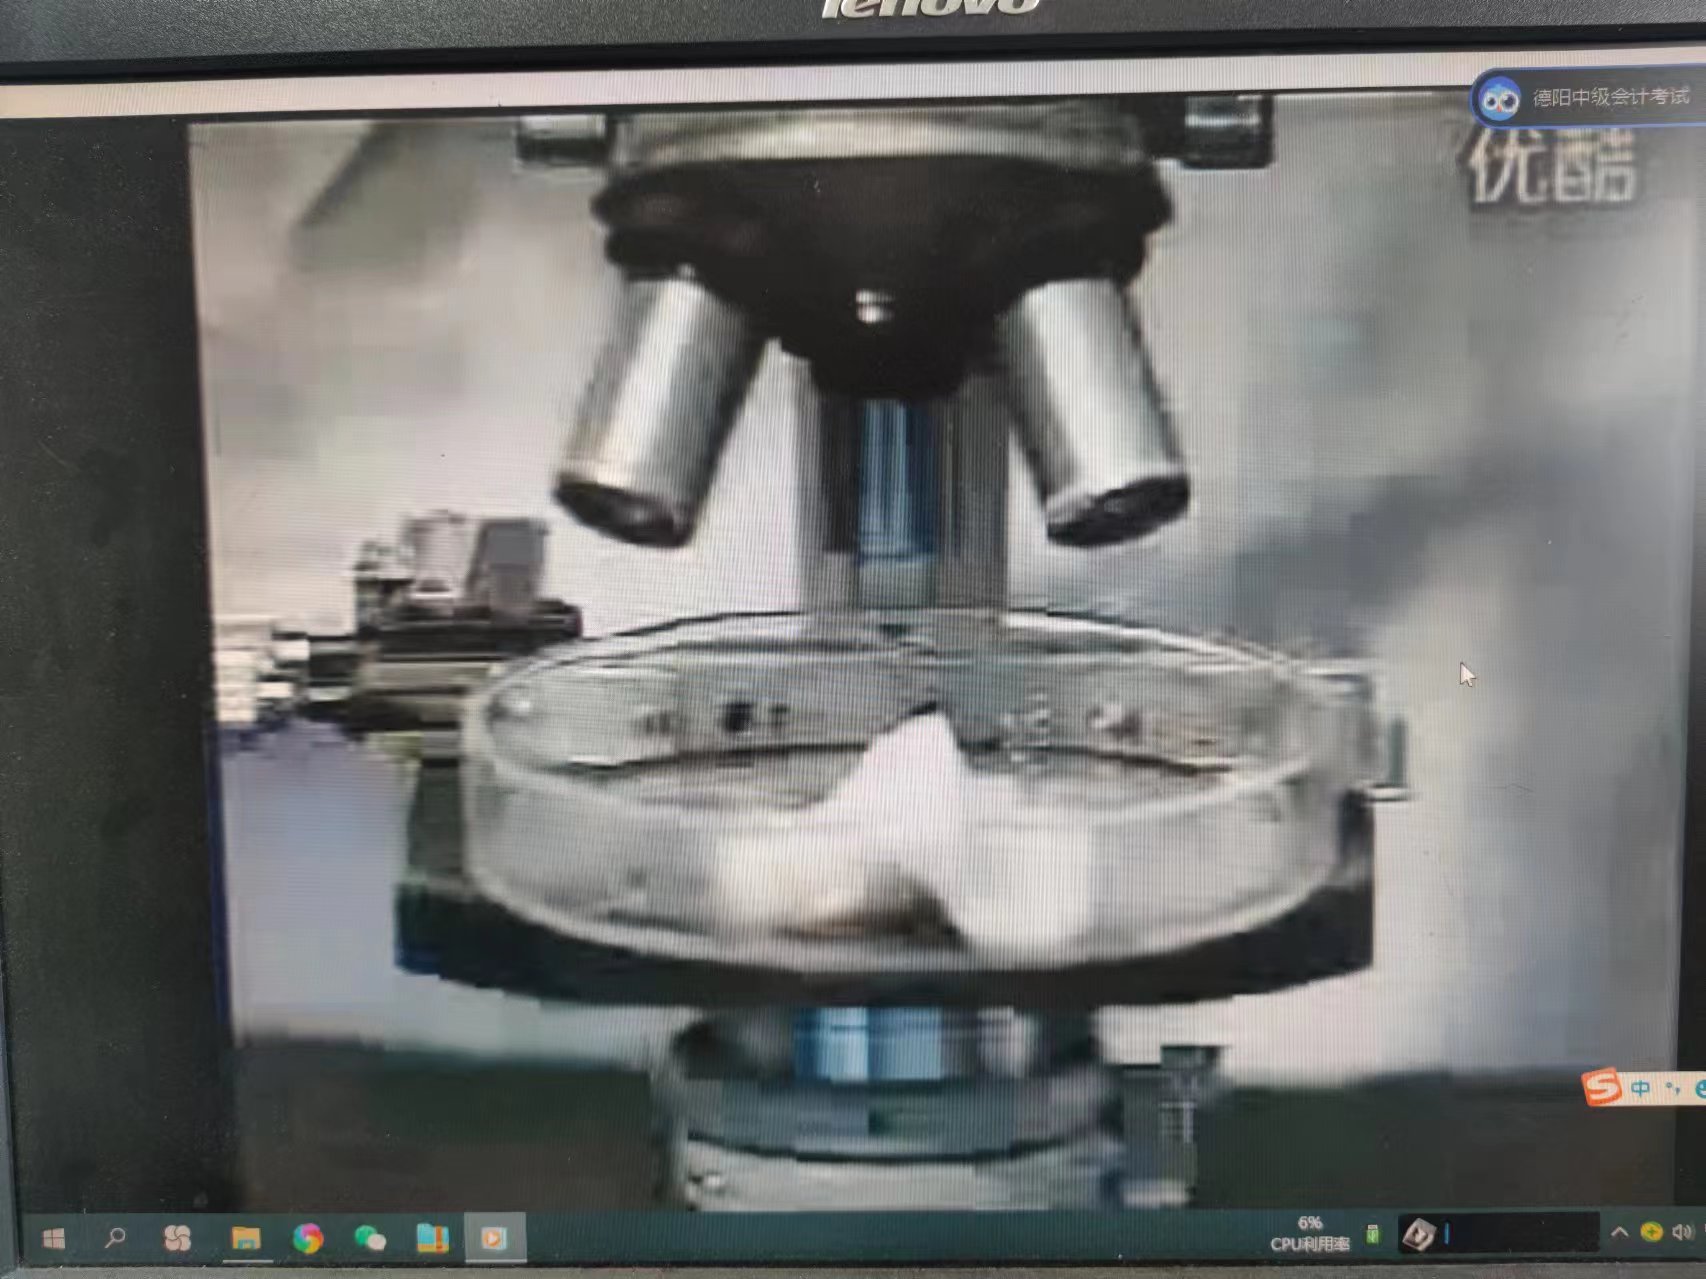Open the 德阳中级会计考试 floating label
The width and height of the screenshot is (1706, 1279).
1610,97
